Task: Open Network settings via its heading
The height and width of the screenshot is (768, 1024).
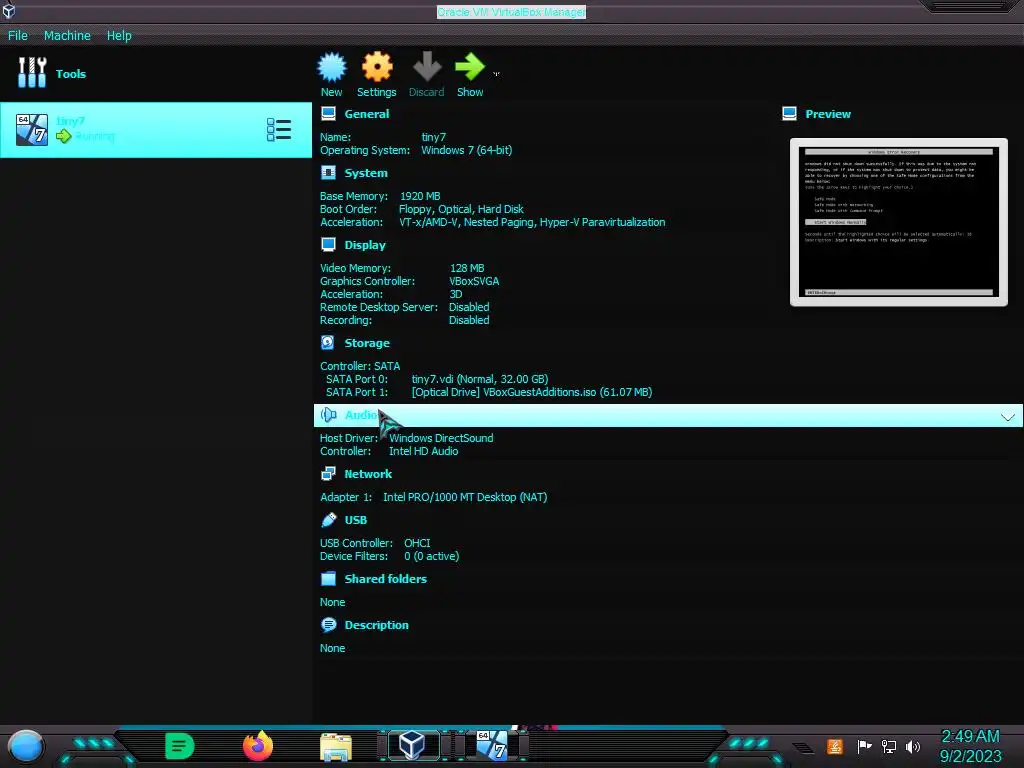Action: click(x=368, y=474)
